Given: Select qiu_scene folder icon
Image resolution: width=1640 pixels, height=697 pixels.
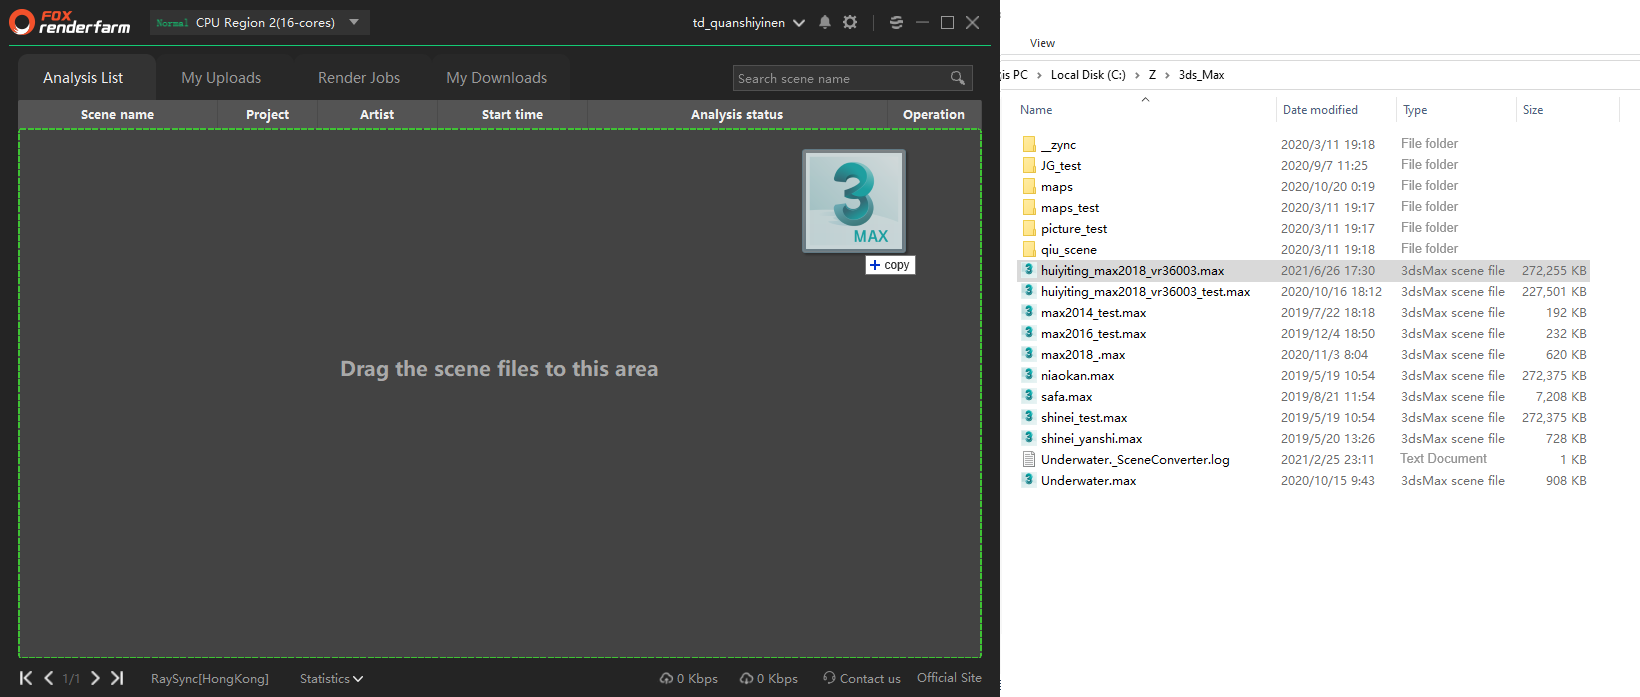Looking at the screenshot, I should coord(1029,249).
